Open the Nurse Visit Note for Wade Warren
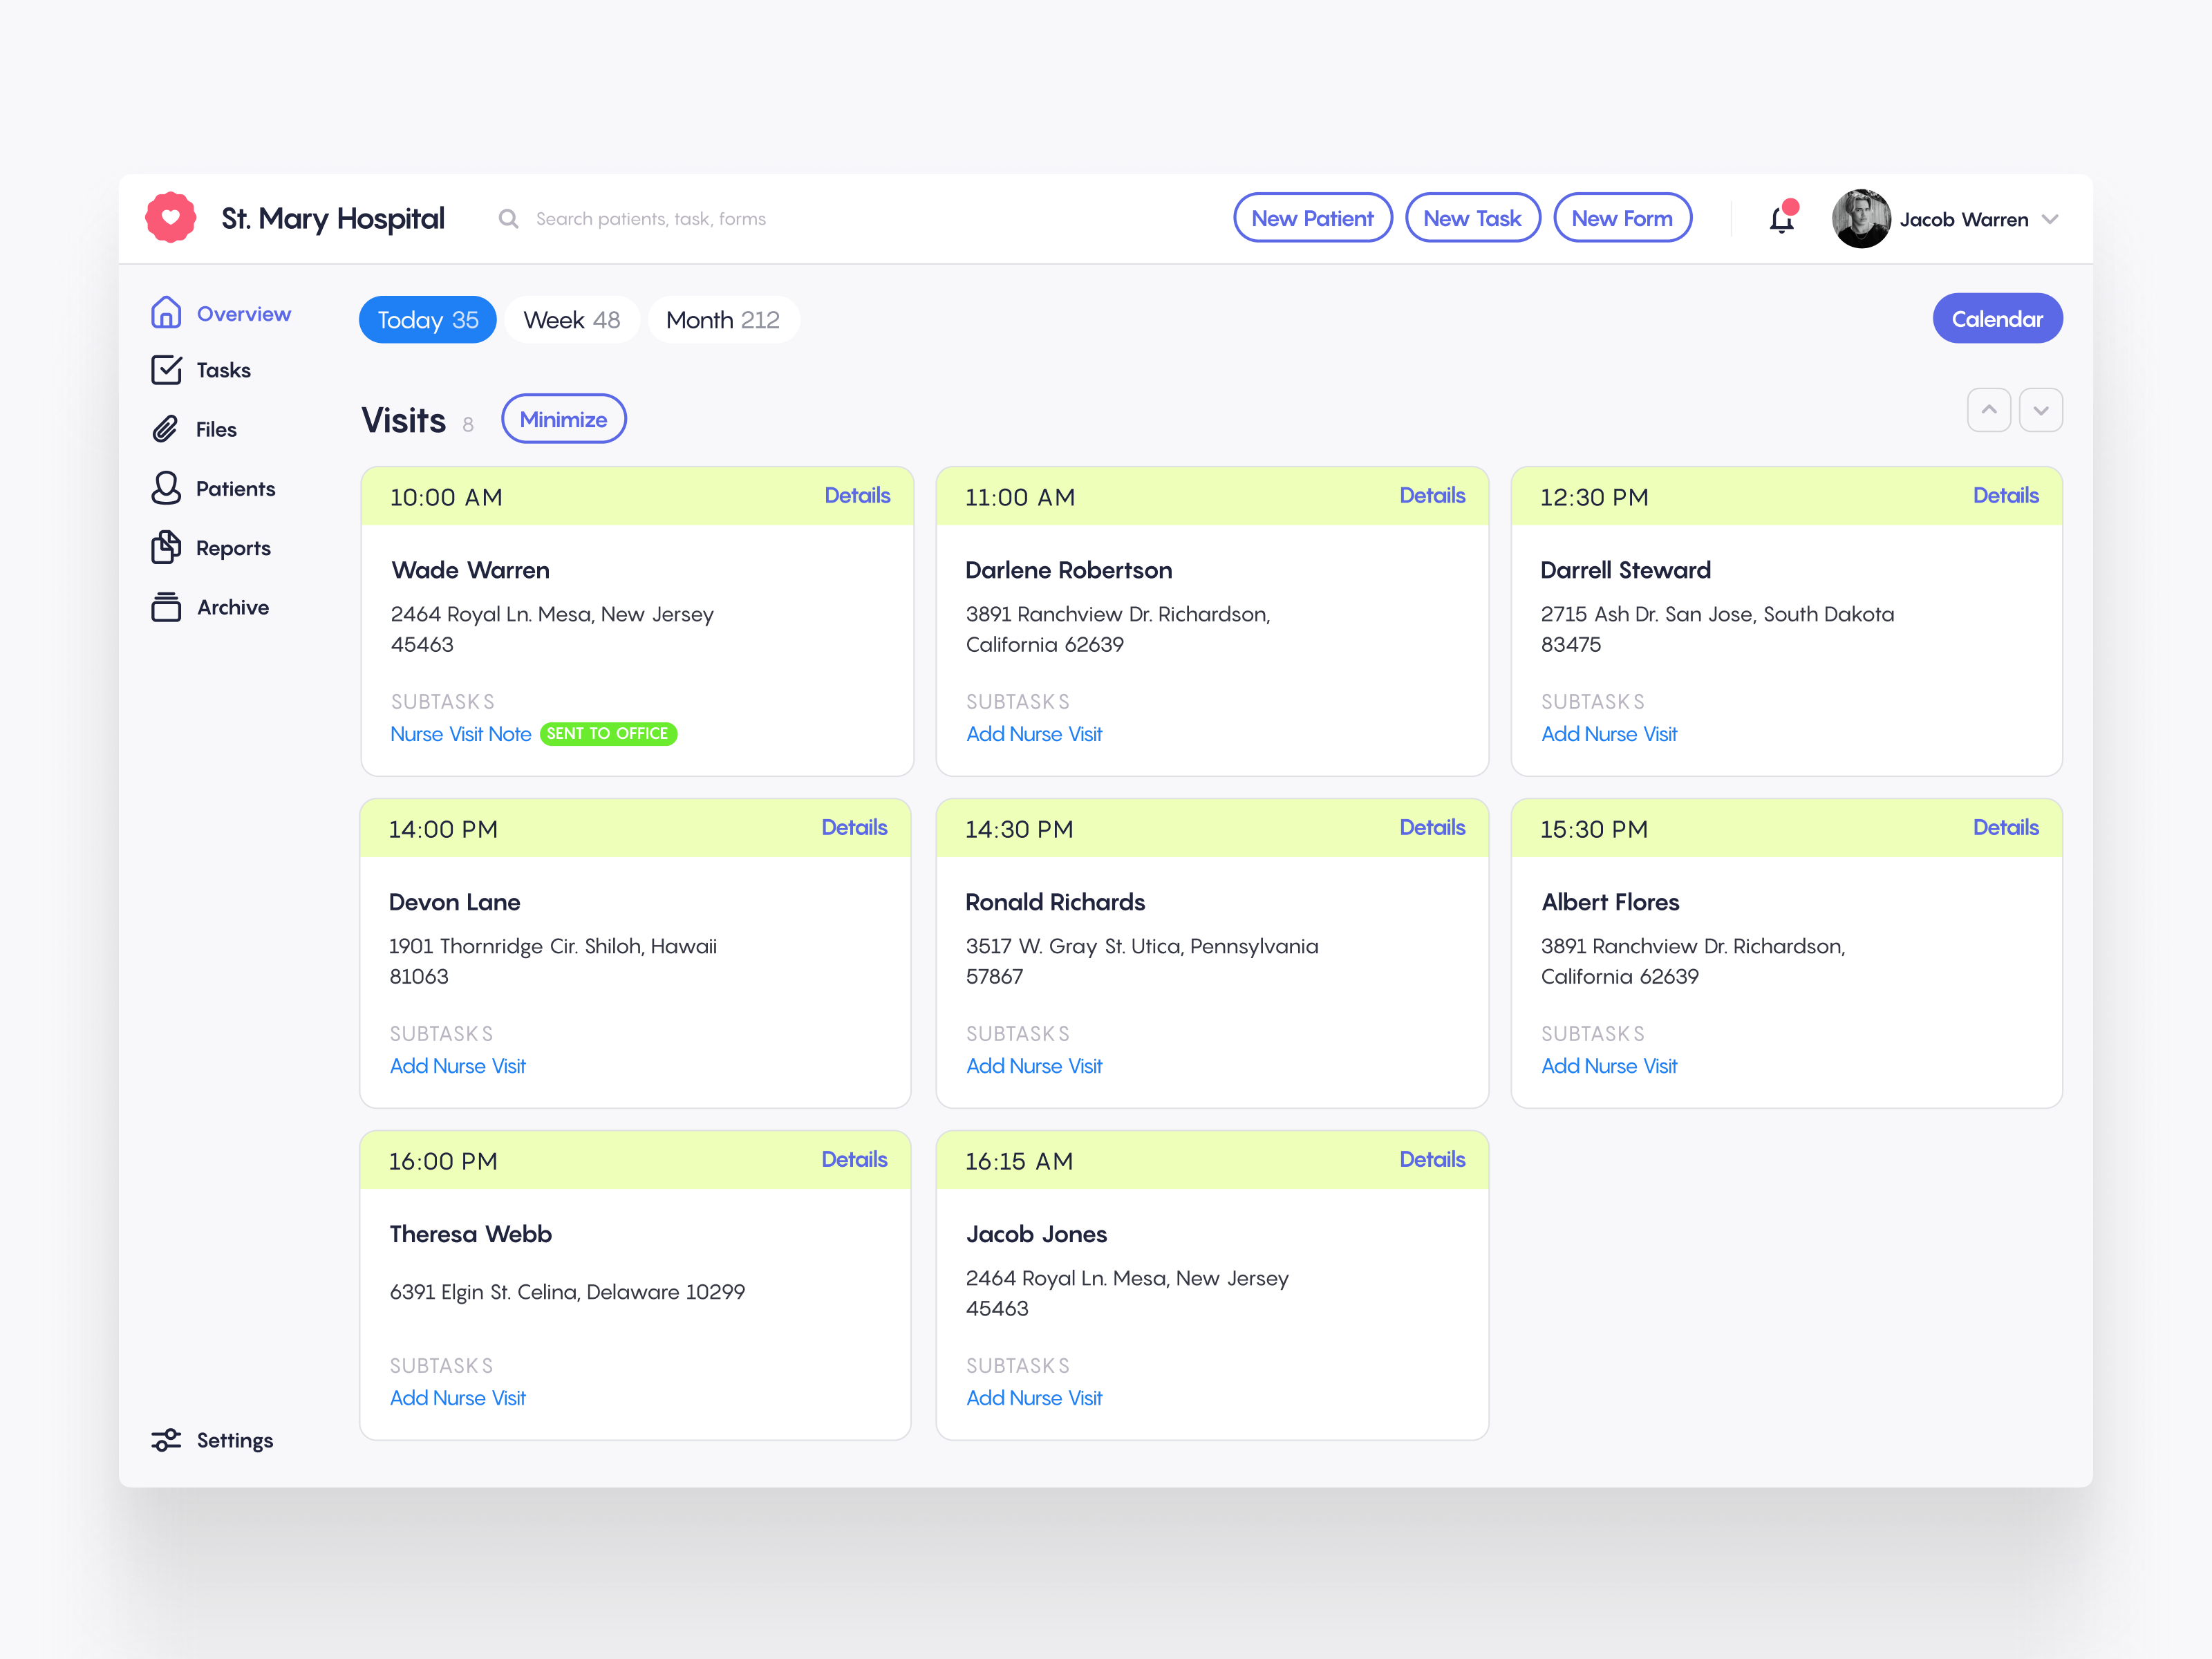This screenshot has width=2212, height=1659. [460, 733]
